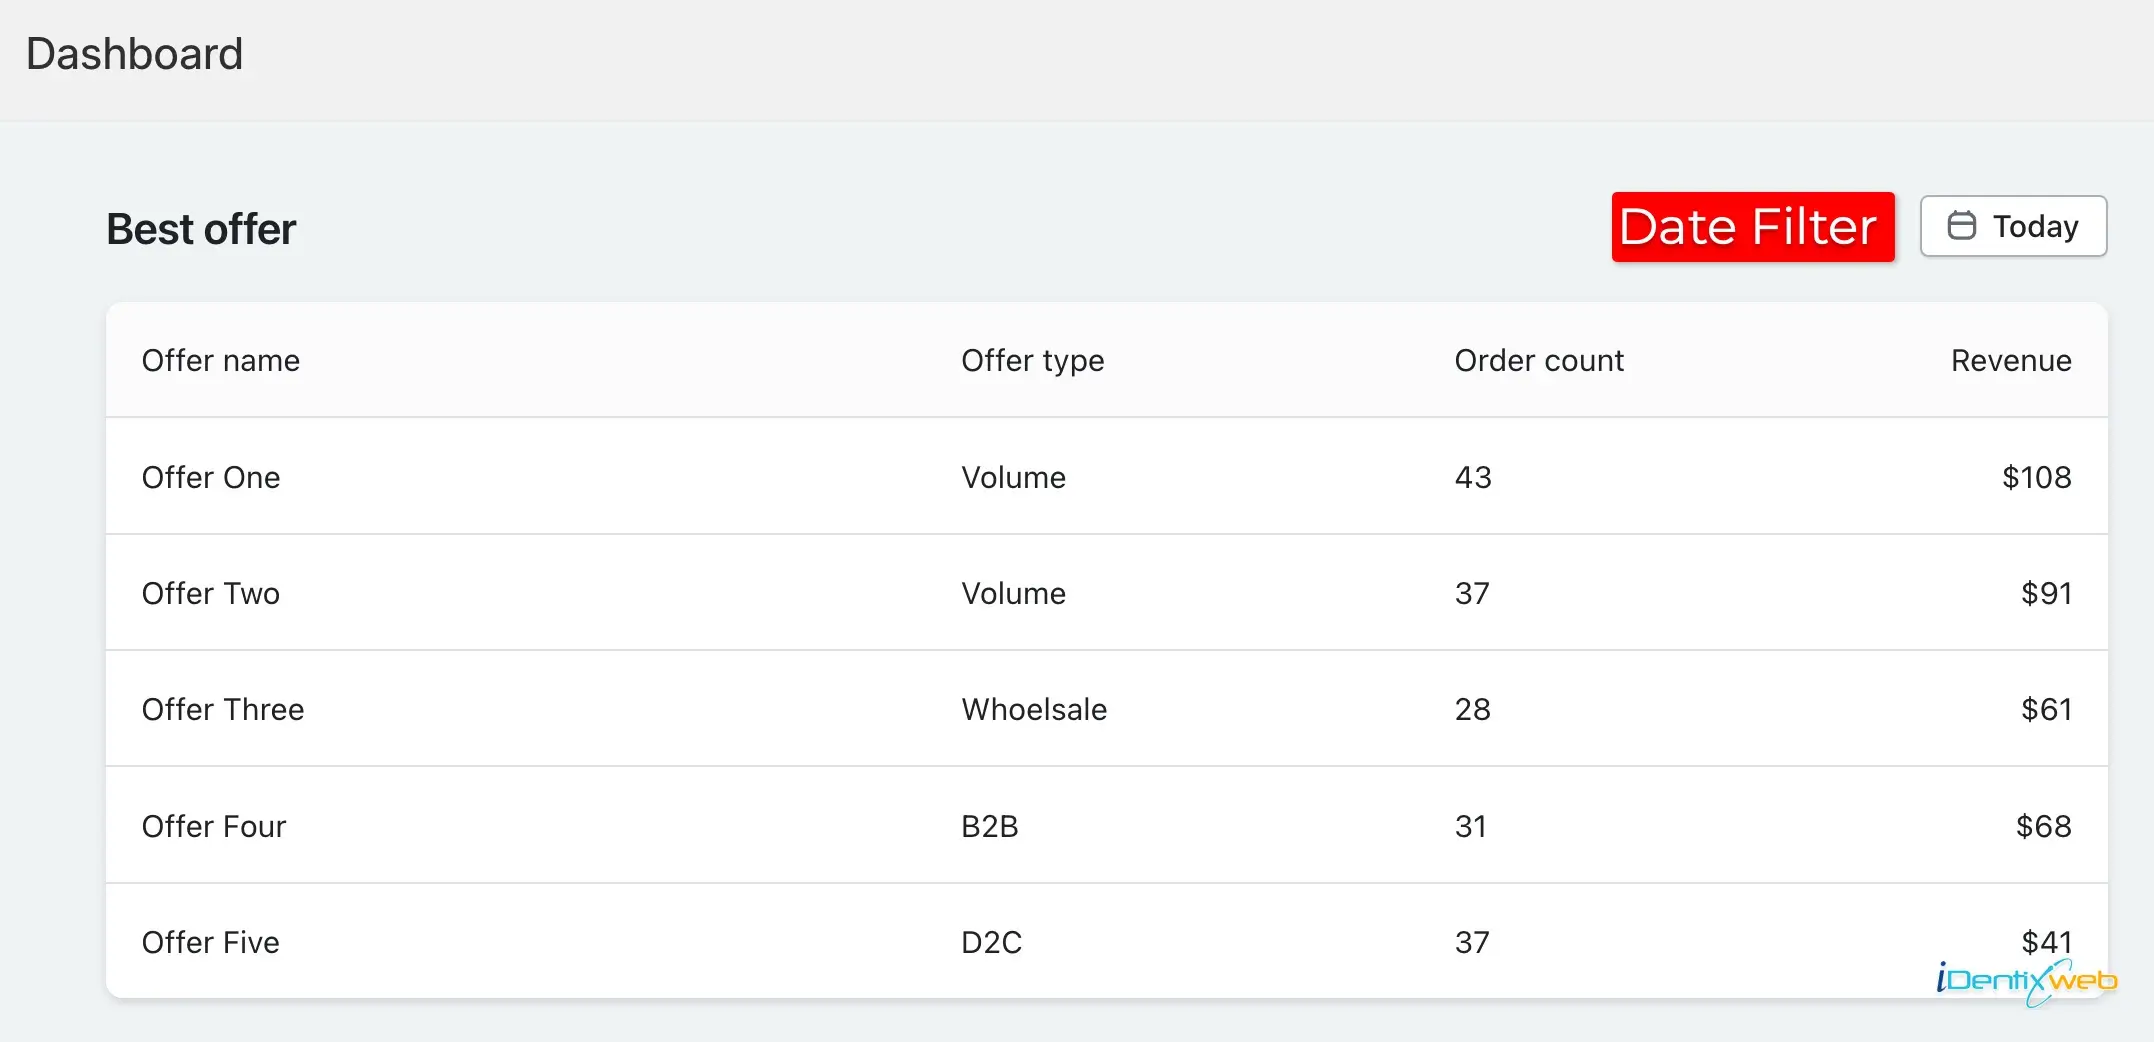Click the Best offer section heading

199,228
